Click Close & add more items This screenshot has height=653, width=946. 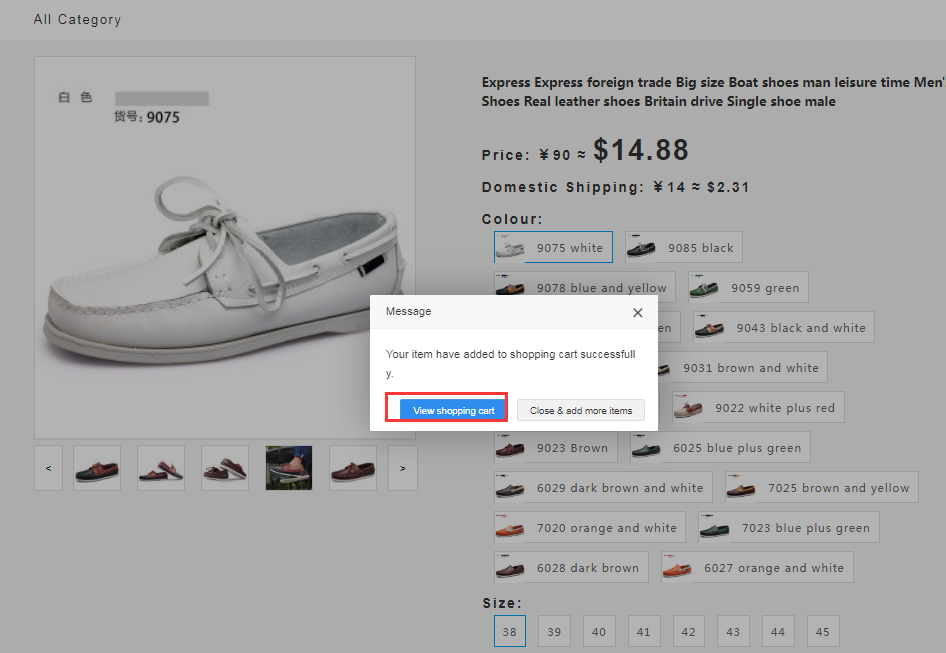point(580,410)
